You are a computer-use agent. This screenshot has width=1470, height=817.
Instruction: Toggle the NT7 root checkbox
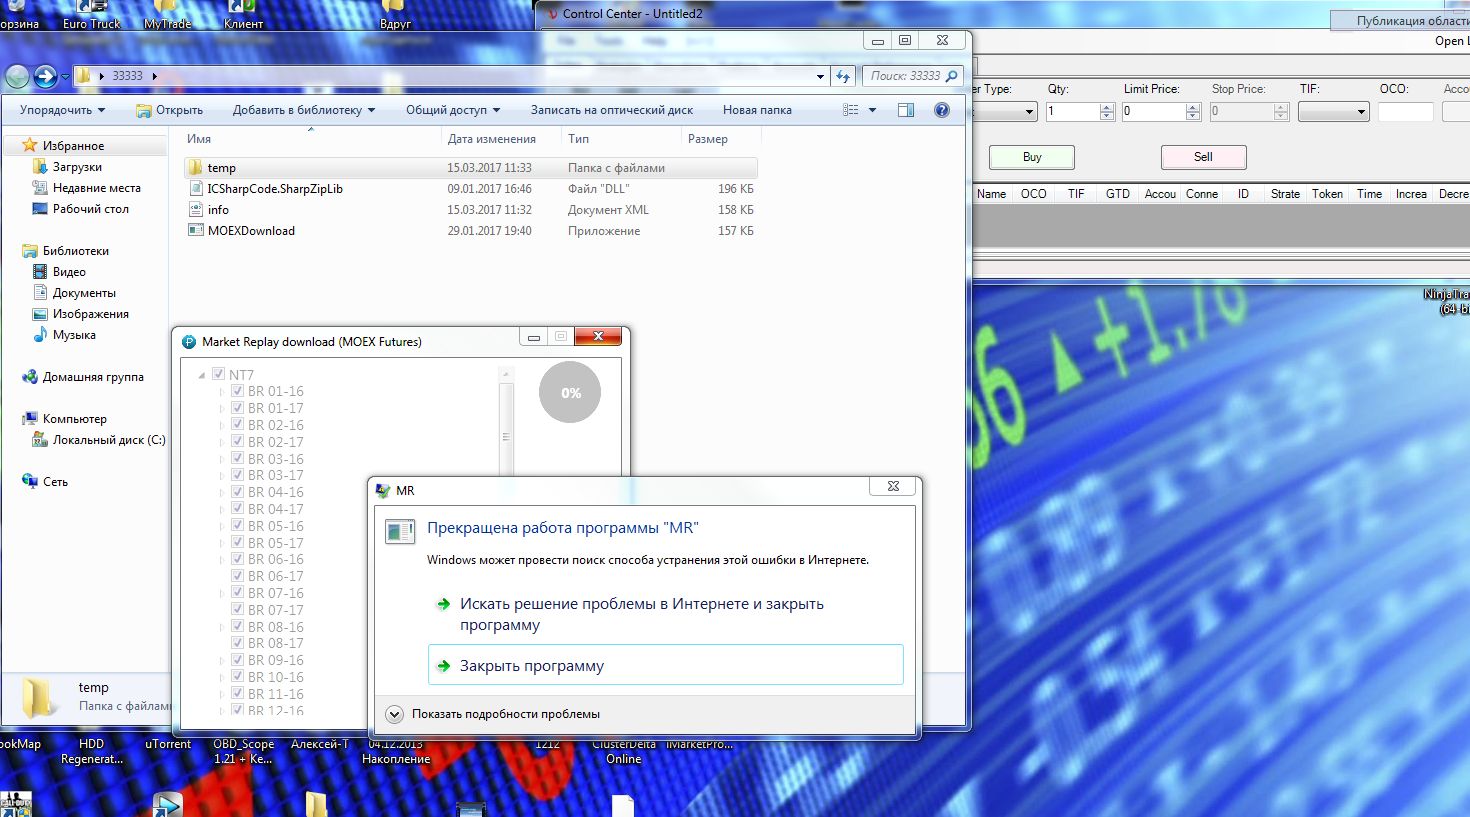pyautogui.click(x=218, y=375)
